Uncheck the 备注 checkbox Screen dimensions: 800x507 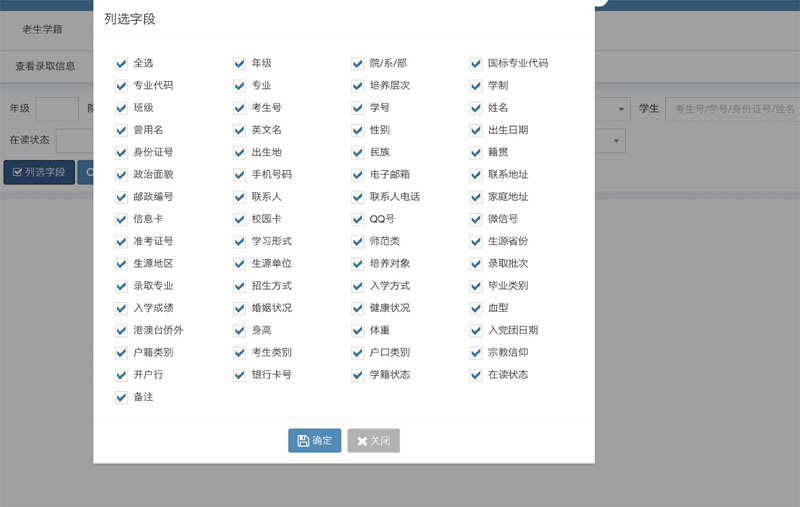coord(121,397)
